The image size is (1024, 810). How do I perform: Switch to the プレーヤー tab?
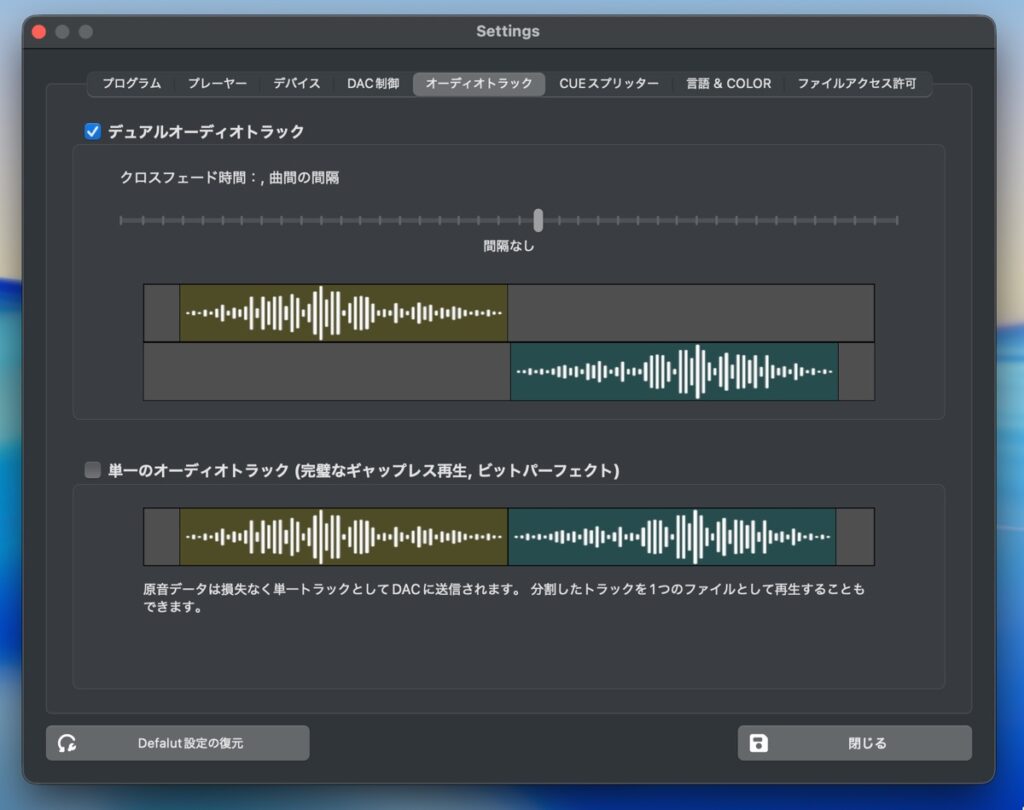[217, 84]
